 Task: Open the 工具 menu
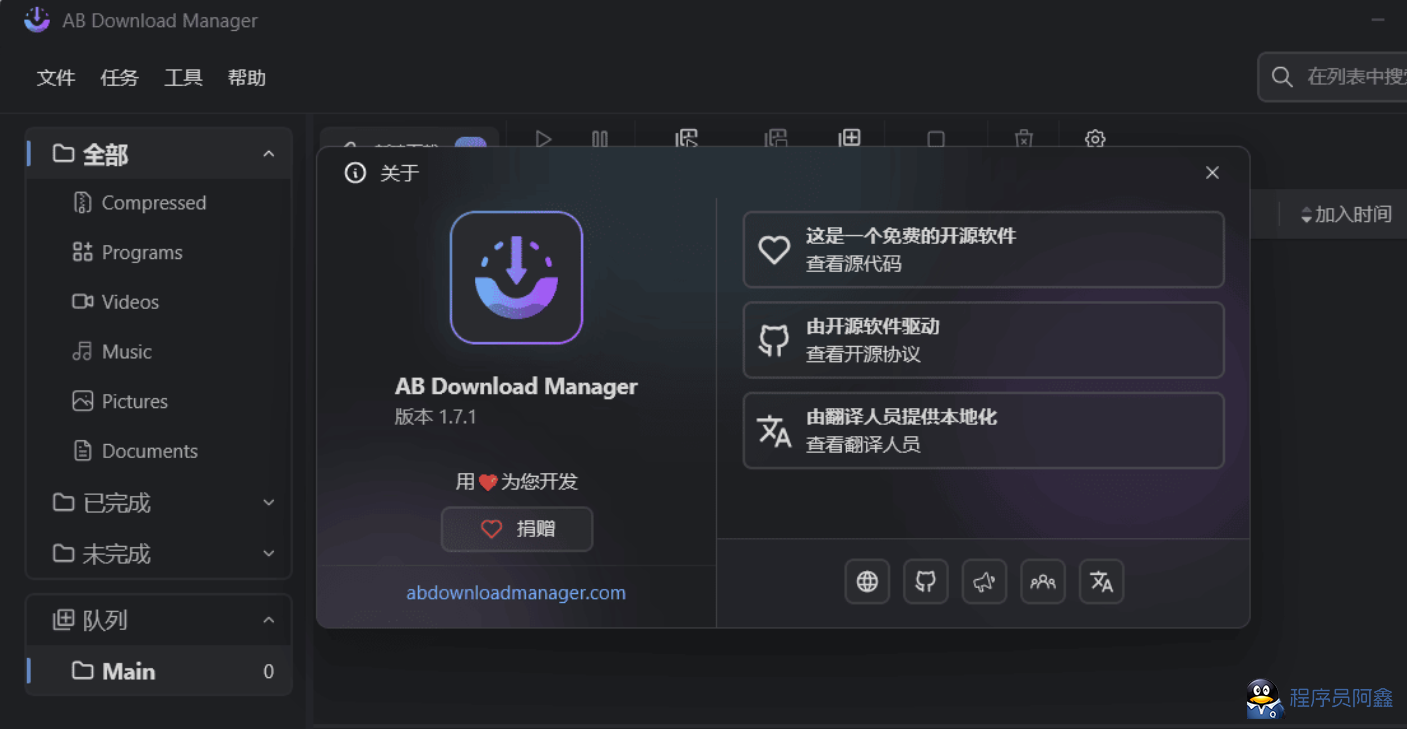click(x=183, y=78)
